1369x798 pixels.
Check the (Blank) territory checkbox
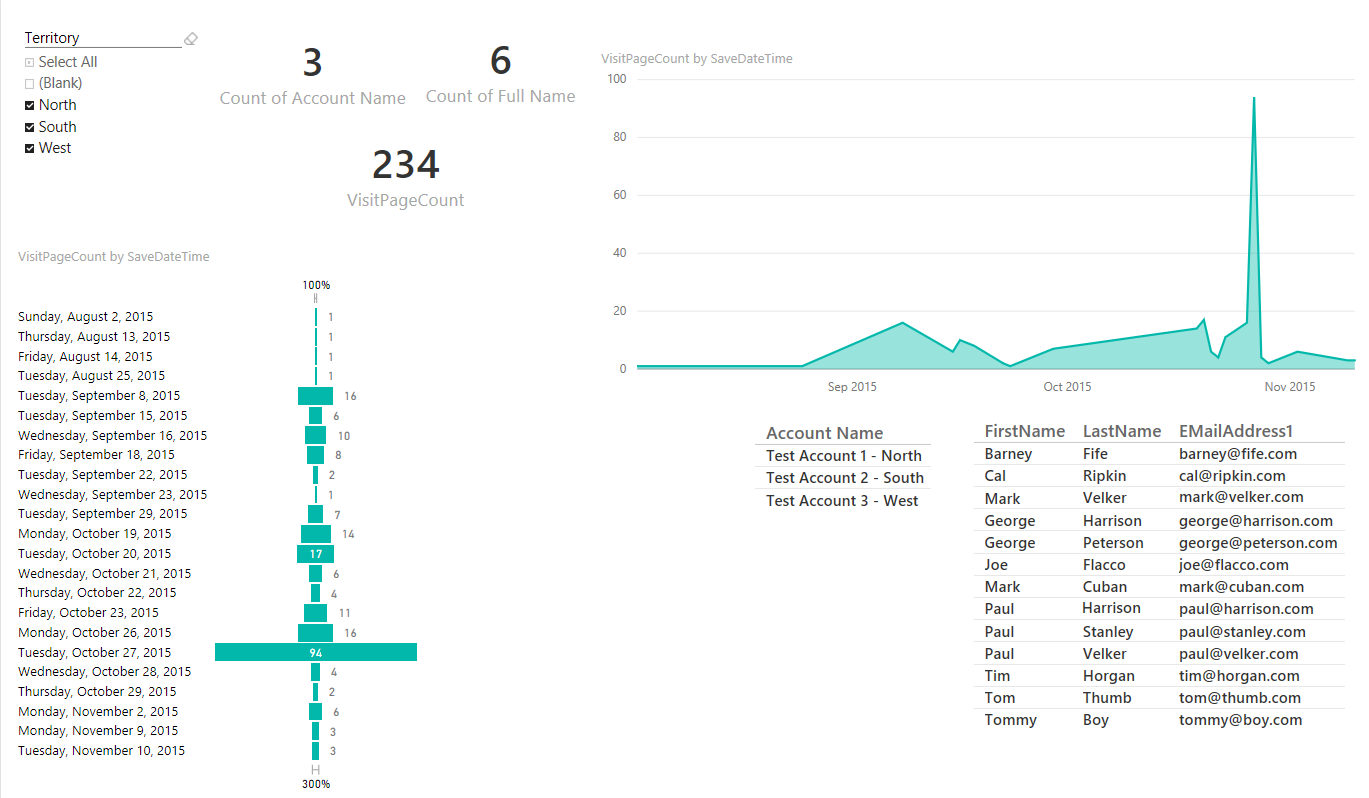pyautogui.click(x=30, y=84)
